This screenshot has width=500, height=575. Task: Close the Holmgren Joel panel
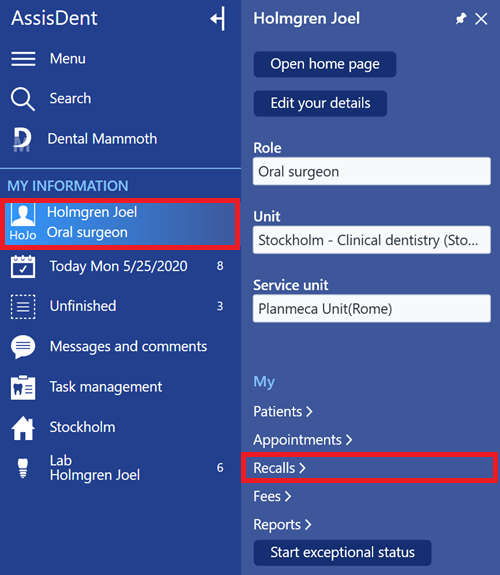481,19
